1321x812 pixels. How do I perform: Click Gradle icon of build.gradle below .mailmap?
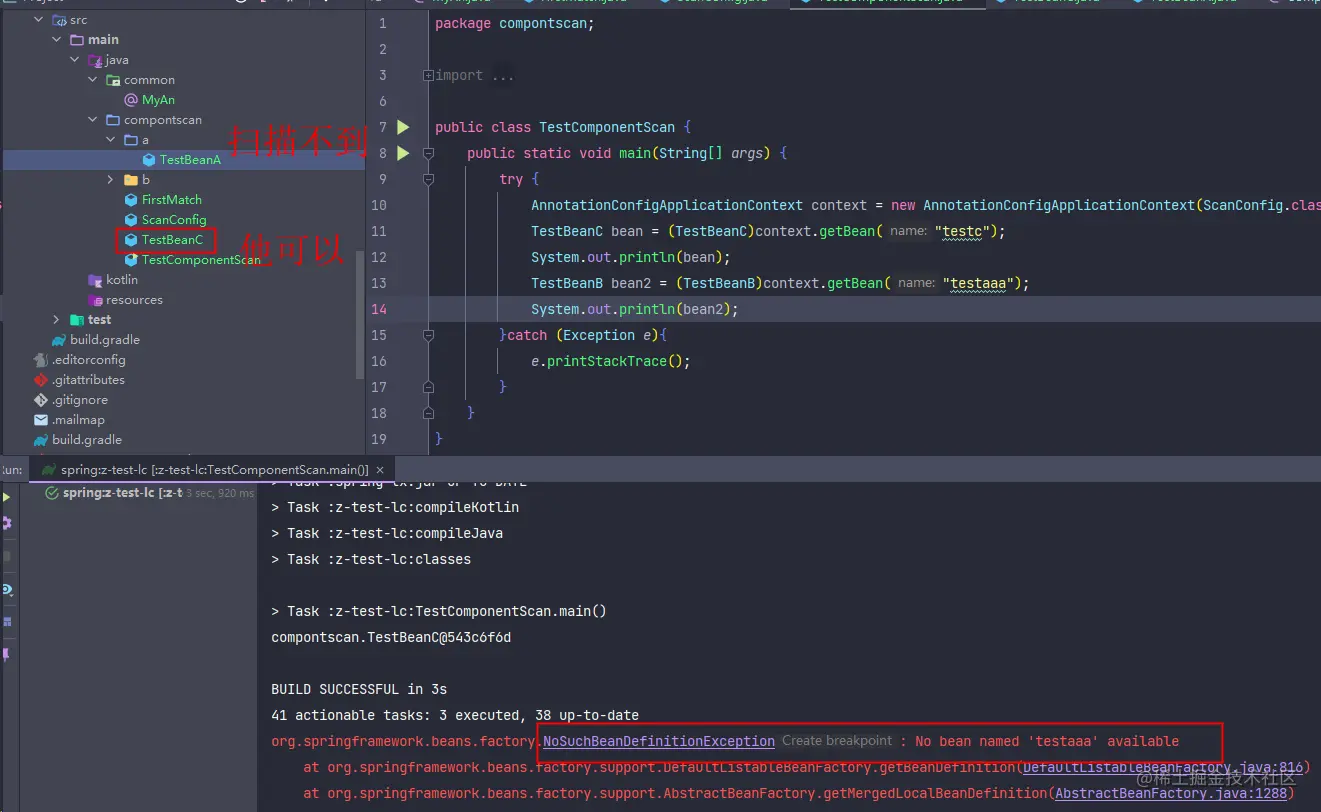pos(41,440)
